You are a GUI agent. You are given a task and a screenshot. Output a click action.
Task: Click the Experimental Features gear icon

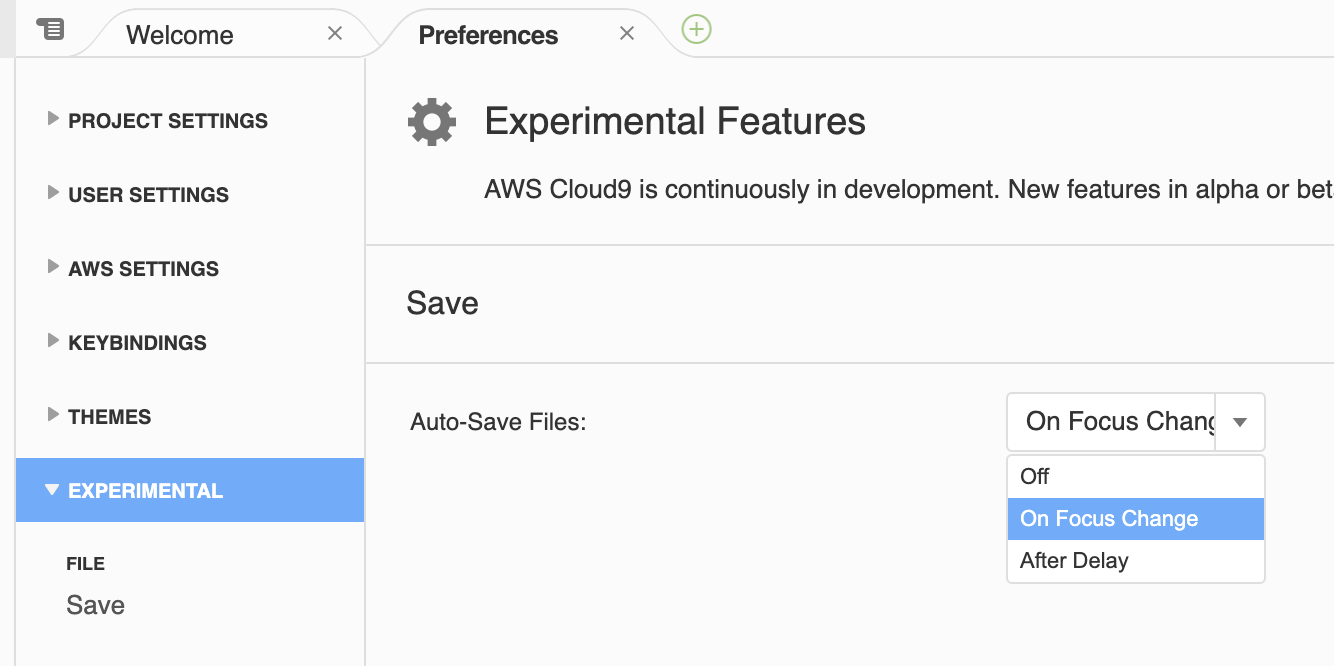pyautogui.click(x=432, y=123)
